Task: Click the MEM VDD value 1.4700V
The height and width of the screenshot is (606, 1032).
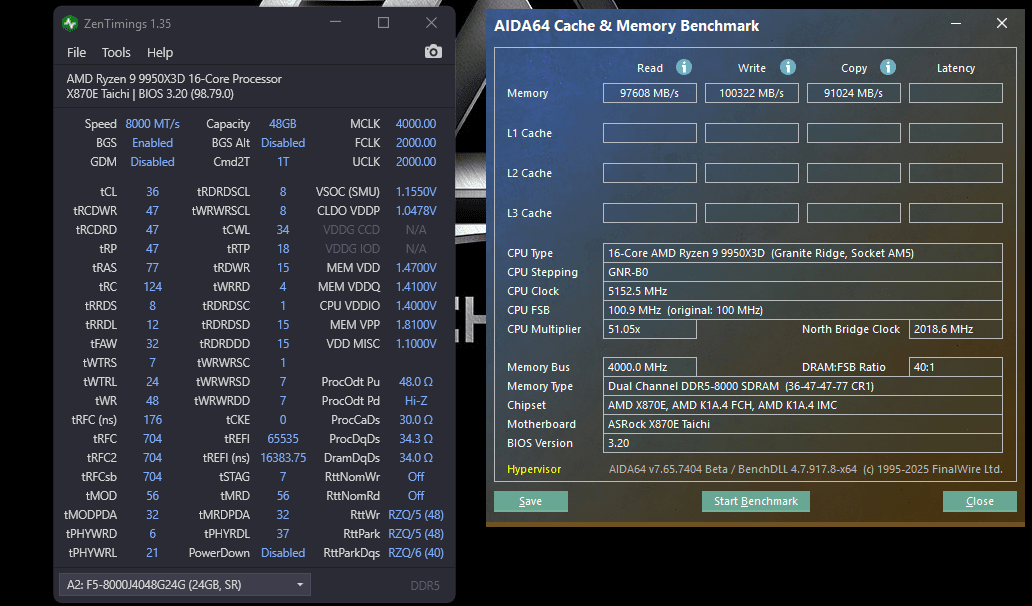Action: pos(416,268)
